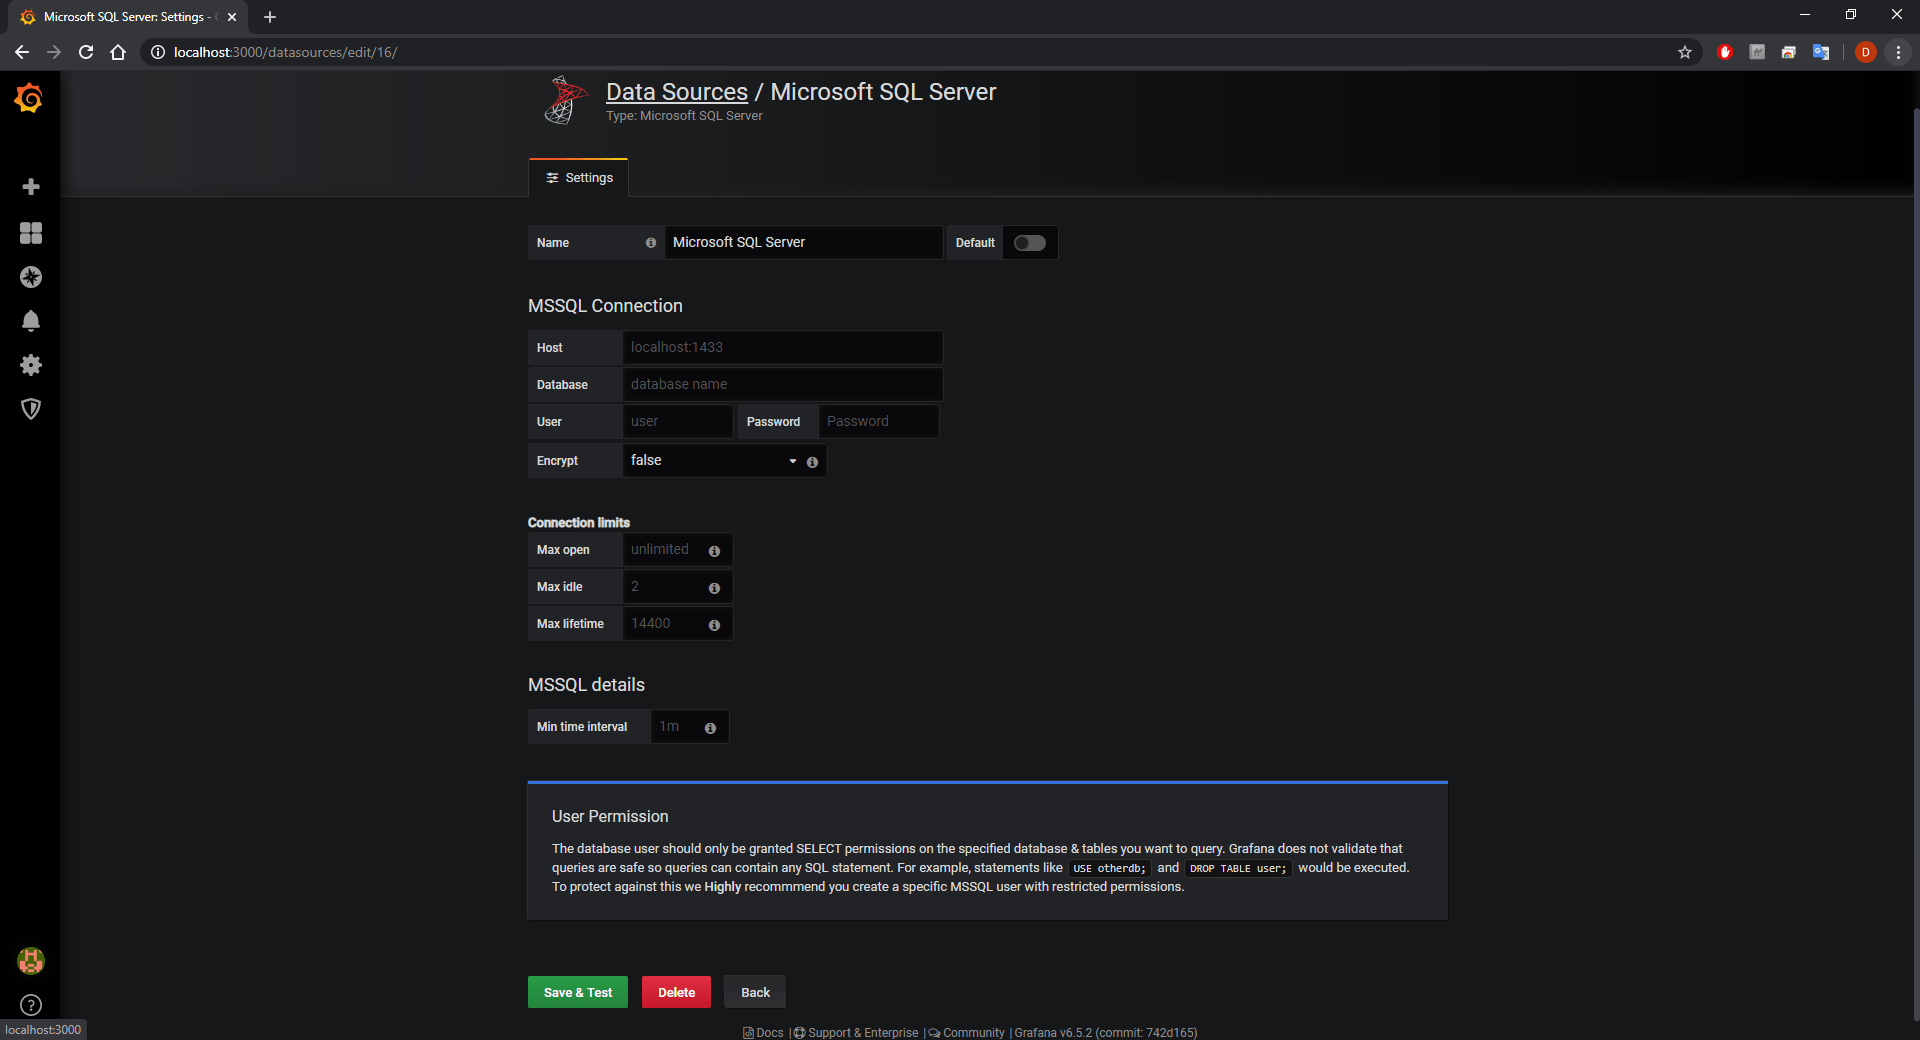View site information icon in address bar

[x=158, y=52]
